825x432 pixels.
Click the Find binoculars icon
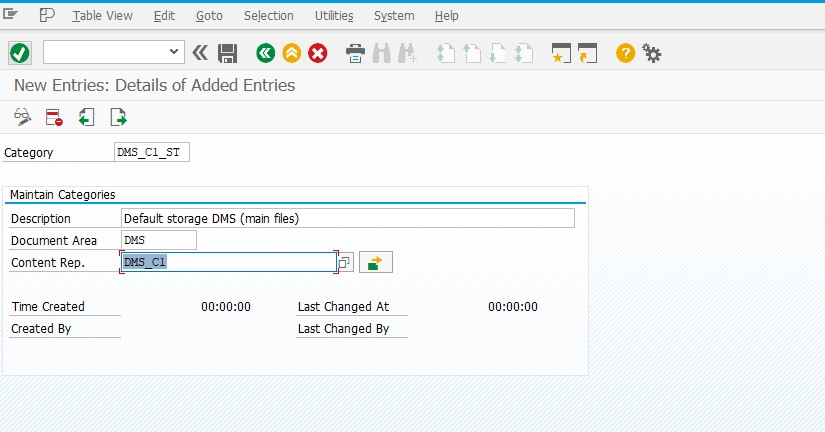point(382,53)
